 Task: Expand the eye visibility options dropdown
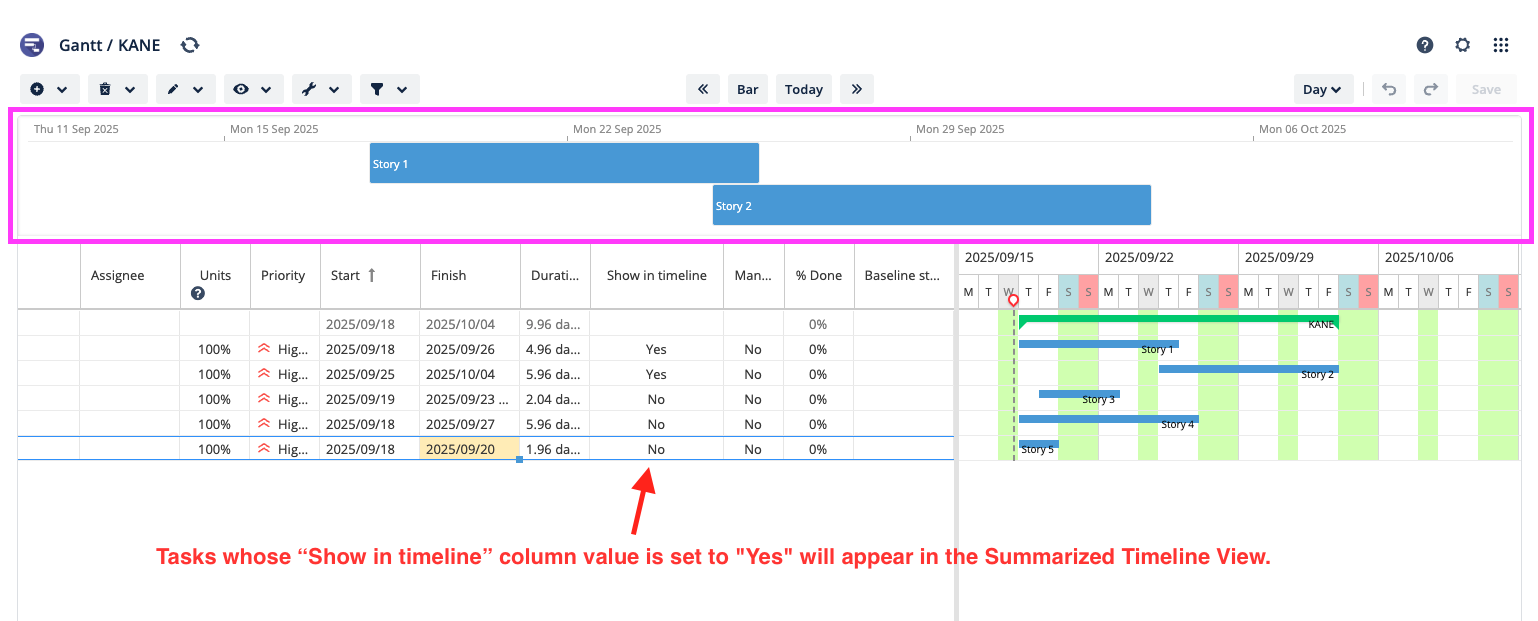[253, 89]
